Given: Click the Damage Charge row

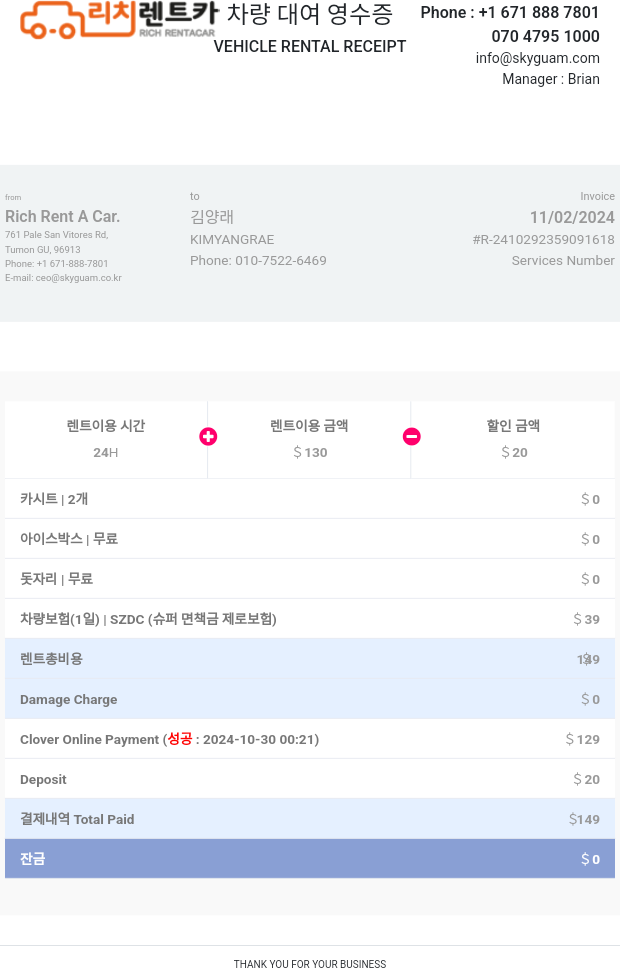Looking at the screenshot, I should point(310,699).
